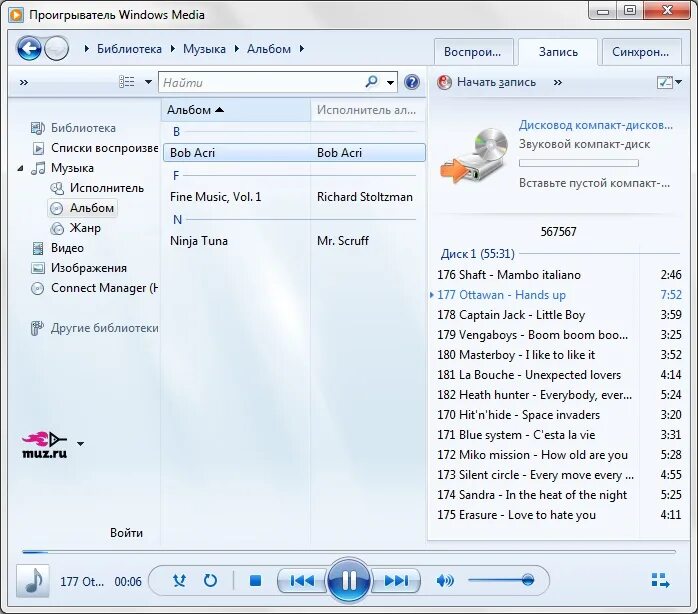Viewport: 698px width, 614px height.
Task: Open the breadcrumb arrow after Библиотека
Action: tap(172, 49)
